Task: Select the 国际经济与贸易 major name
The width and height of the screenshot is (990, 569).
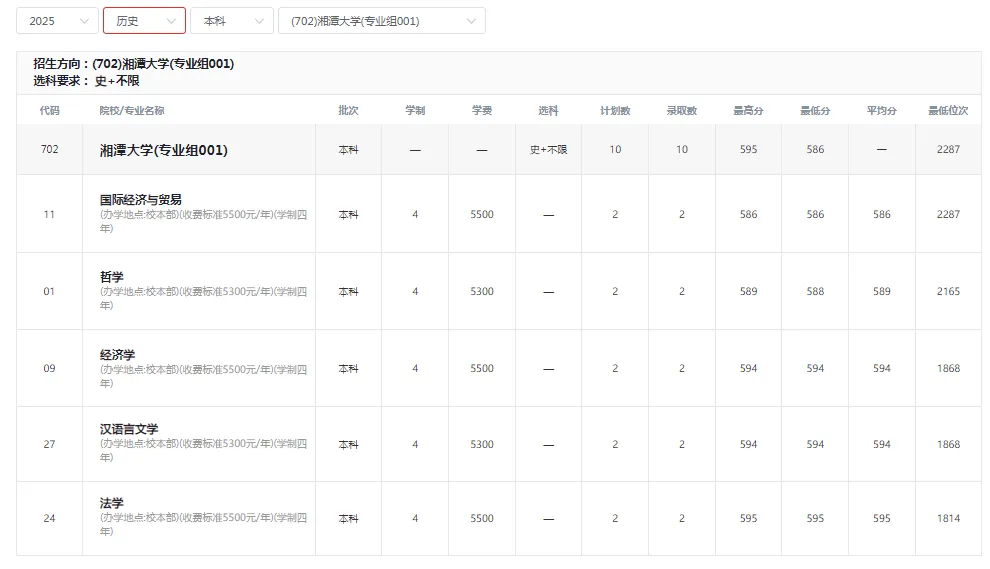Action: click(141, 200)
